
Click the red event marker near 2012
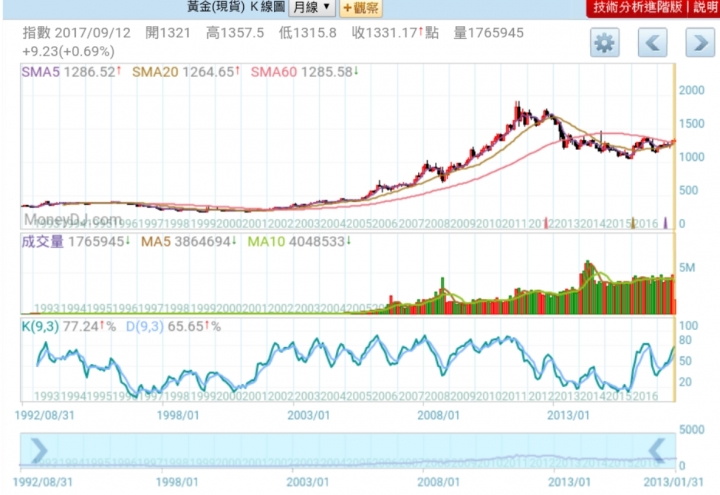tap(546, 223)
